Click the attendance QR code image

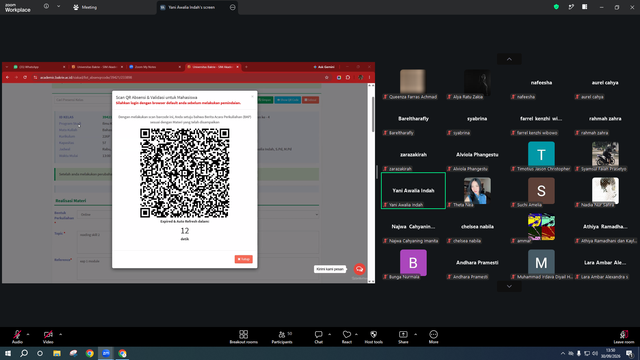coord(184,173)
